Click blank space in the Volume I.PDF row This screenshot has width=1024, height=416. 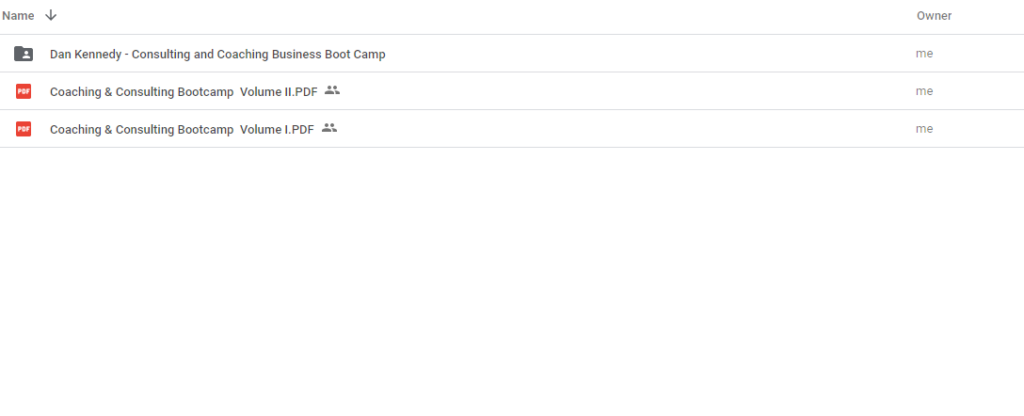tap(650, 129)
